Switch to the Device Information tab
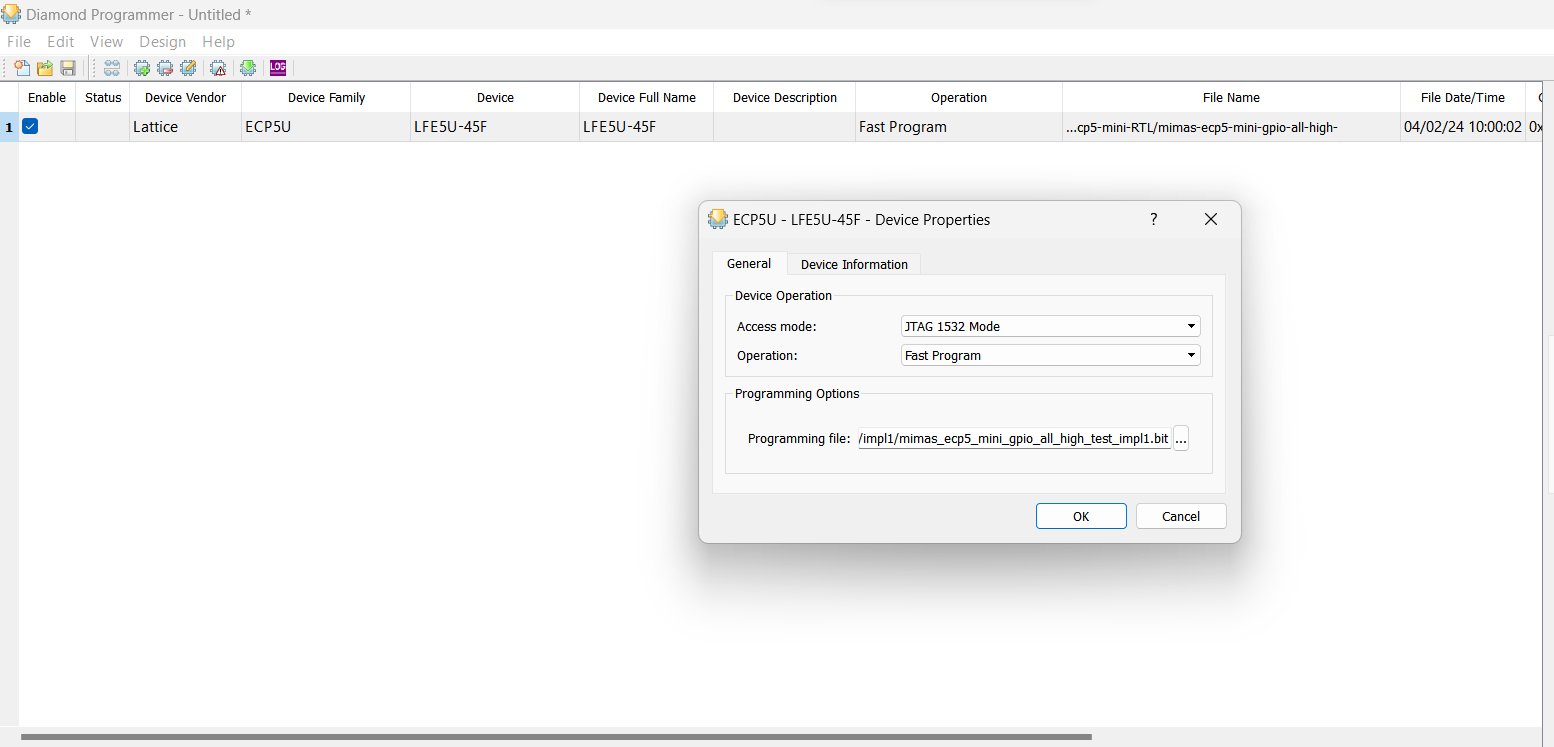Image resolution: width=1554 pixels, height=747 pixels. pos(854,264)
